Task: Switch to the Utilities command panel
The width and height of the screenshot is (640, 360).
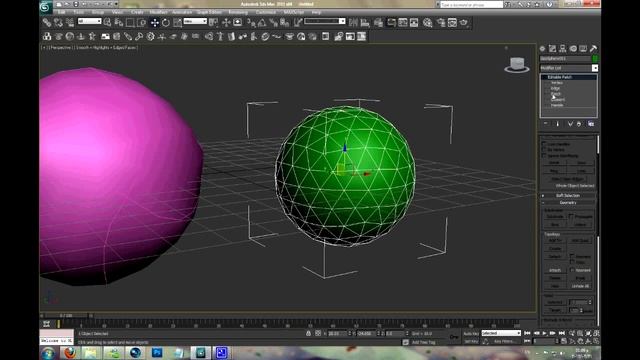Action: coord(593,49)
